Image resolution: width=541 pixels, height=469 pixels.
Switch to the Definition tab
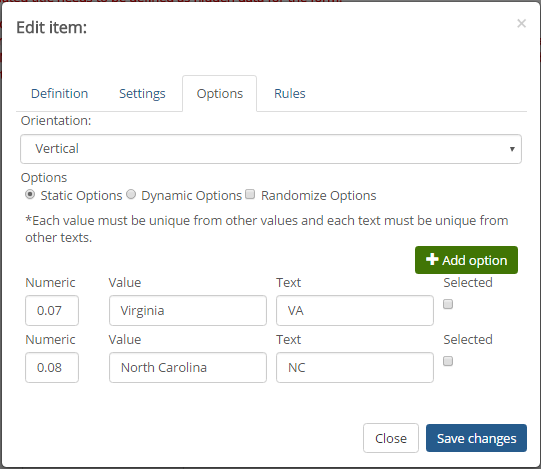(59, 94)
